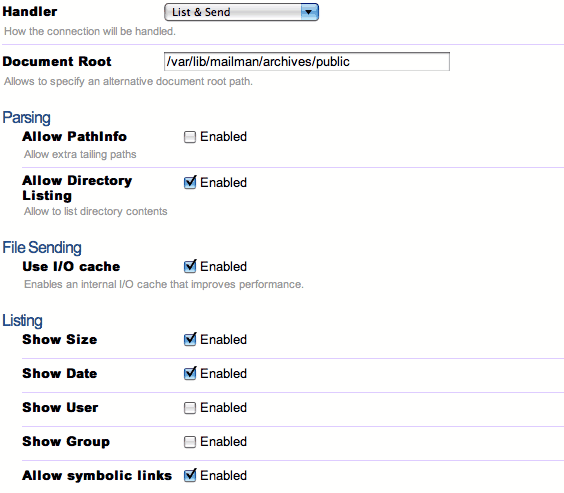The height and width of the screenshot is (493, 564).
Task: Click the Parsing section heading
Action: point(26,118)
